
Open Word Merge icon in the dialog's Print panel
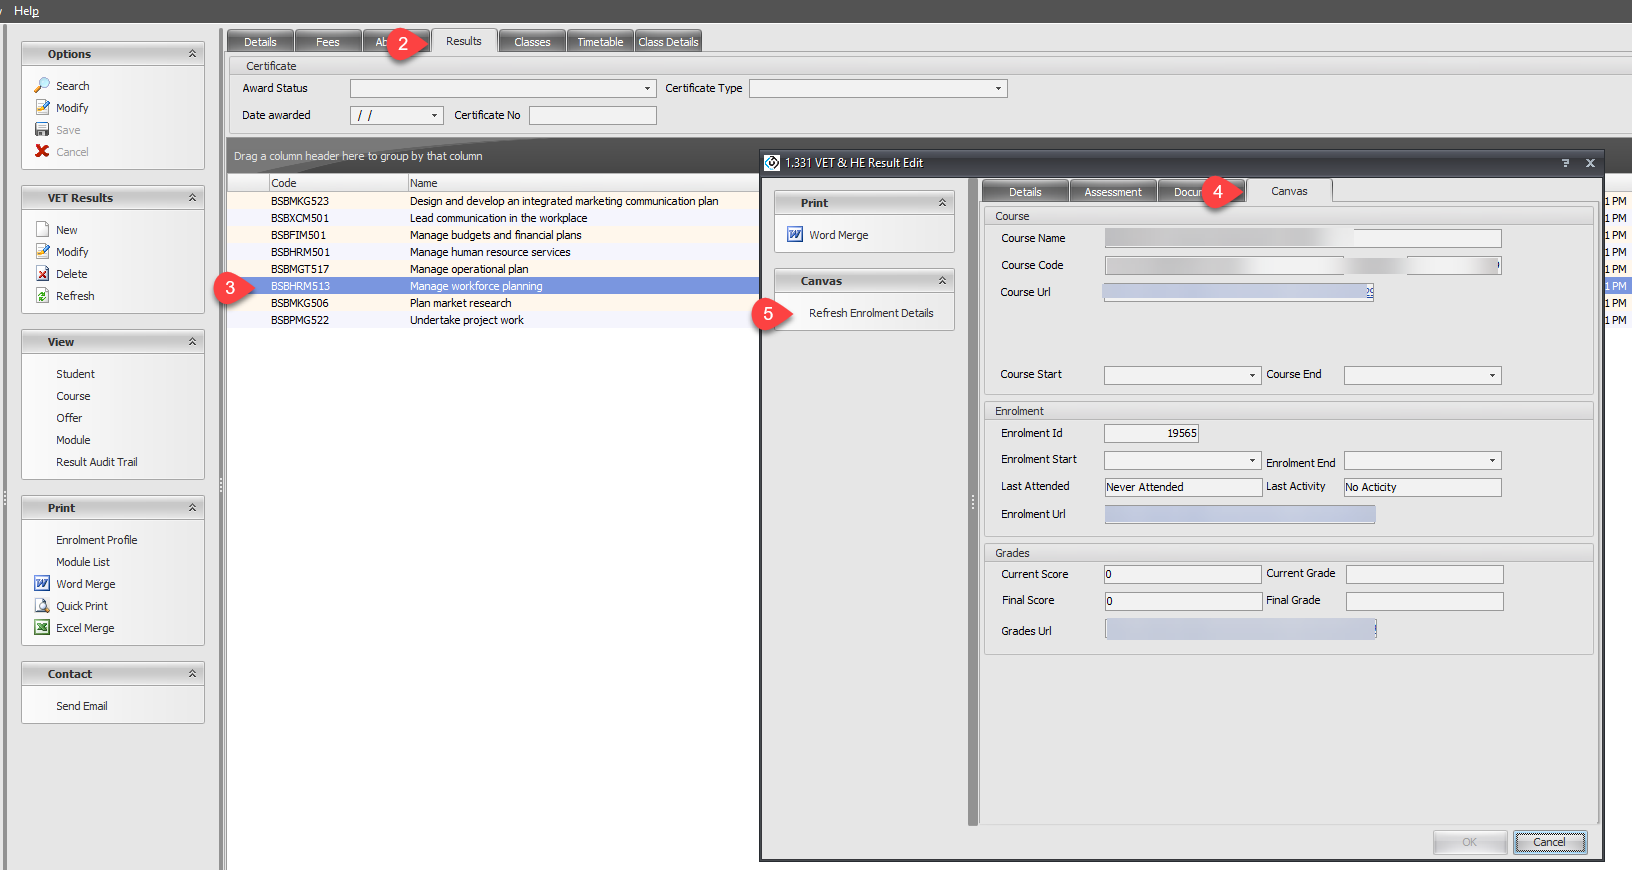(795, 235)
